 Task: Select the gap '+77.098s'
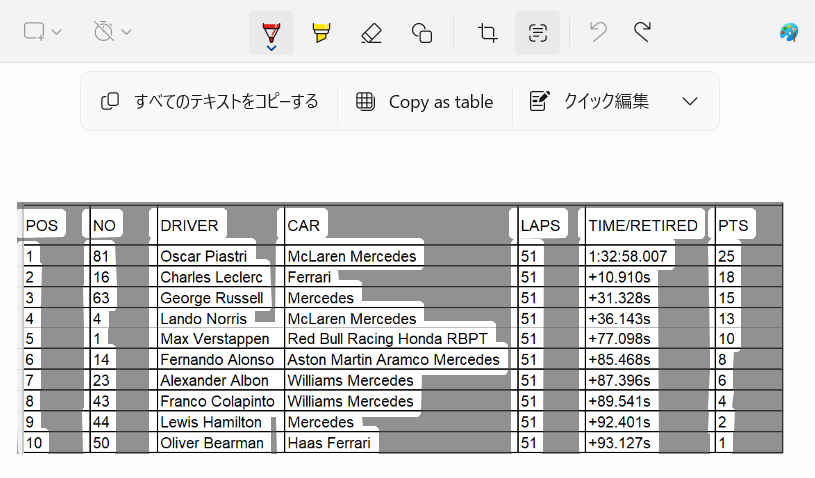[x=620, y=339]
